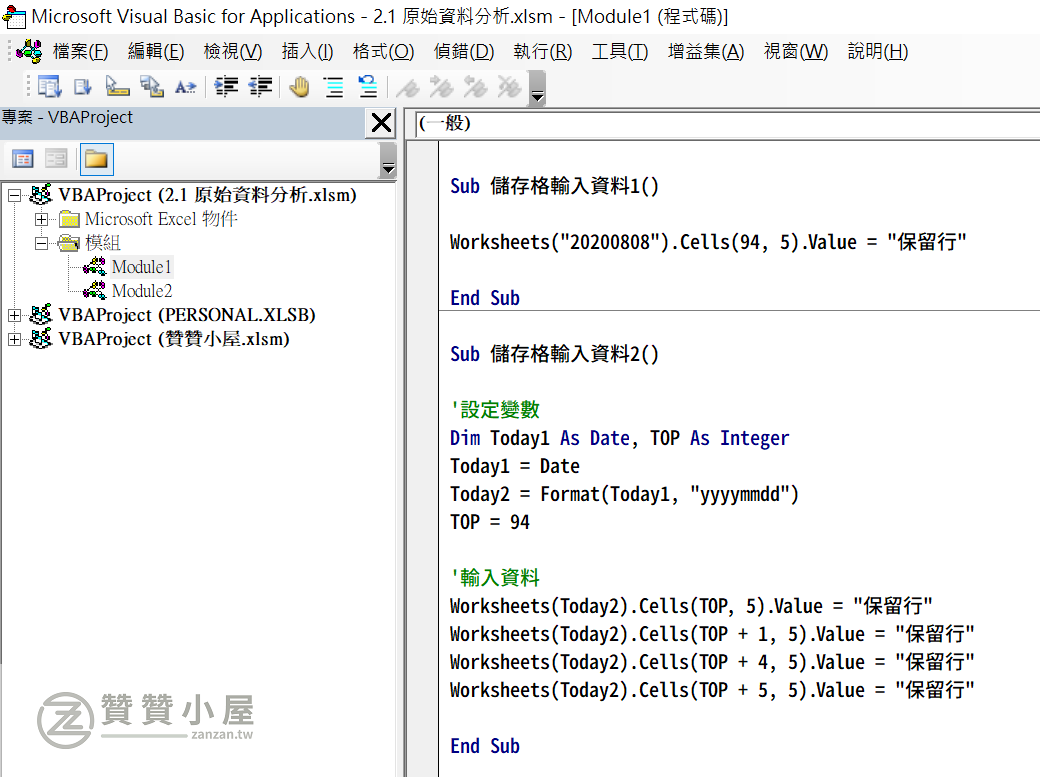Click the Toggle Bookmark flag icon
The width and height of the screenshot is (1040, 777).
pos(408,87)
